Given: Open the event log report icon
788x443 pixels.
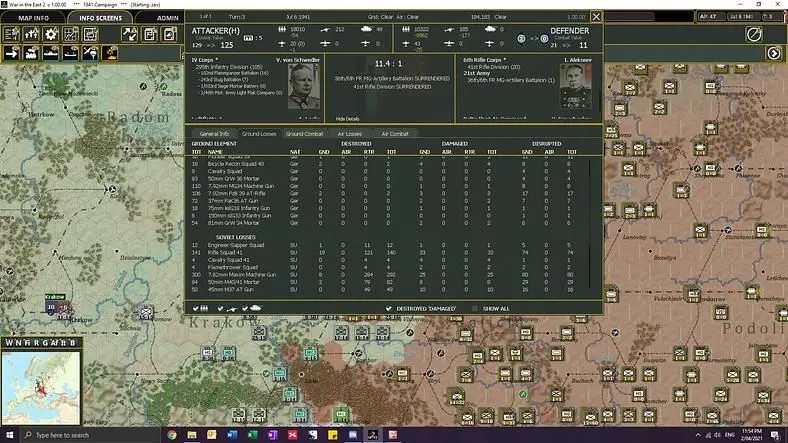Looking at the screenshot, I should point(150,34).
